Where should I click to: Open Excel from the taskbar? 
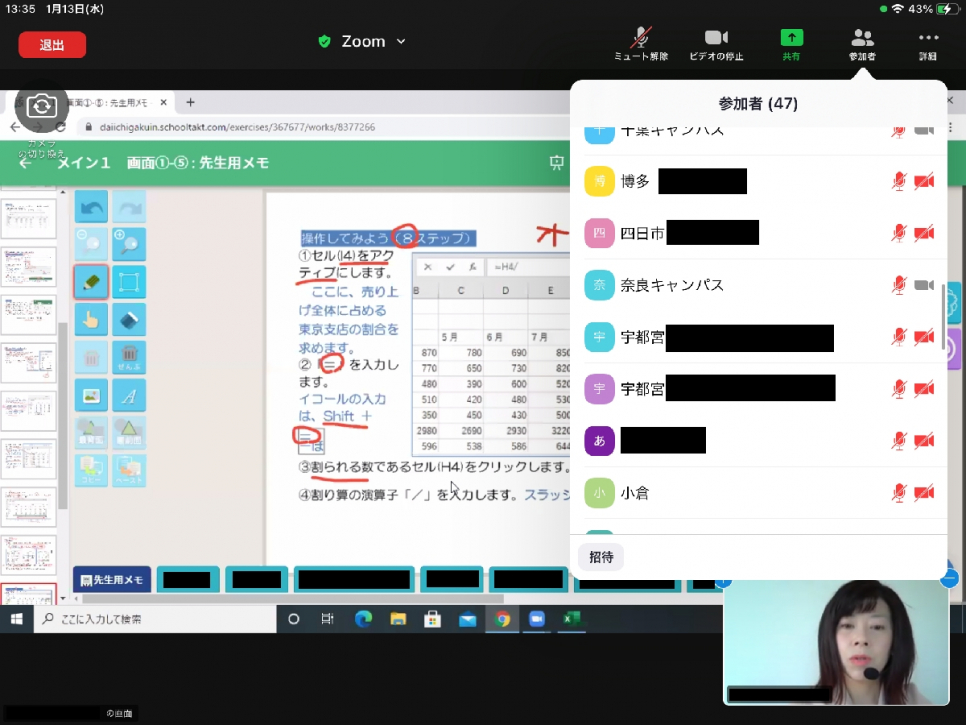pos(571,619)
